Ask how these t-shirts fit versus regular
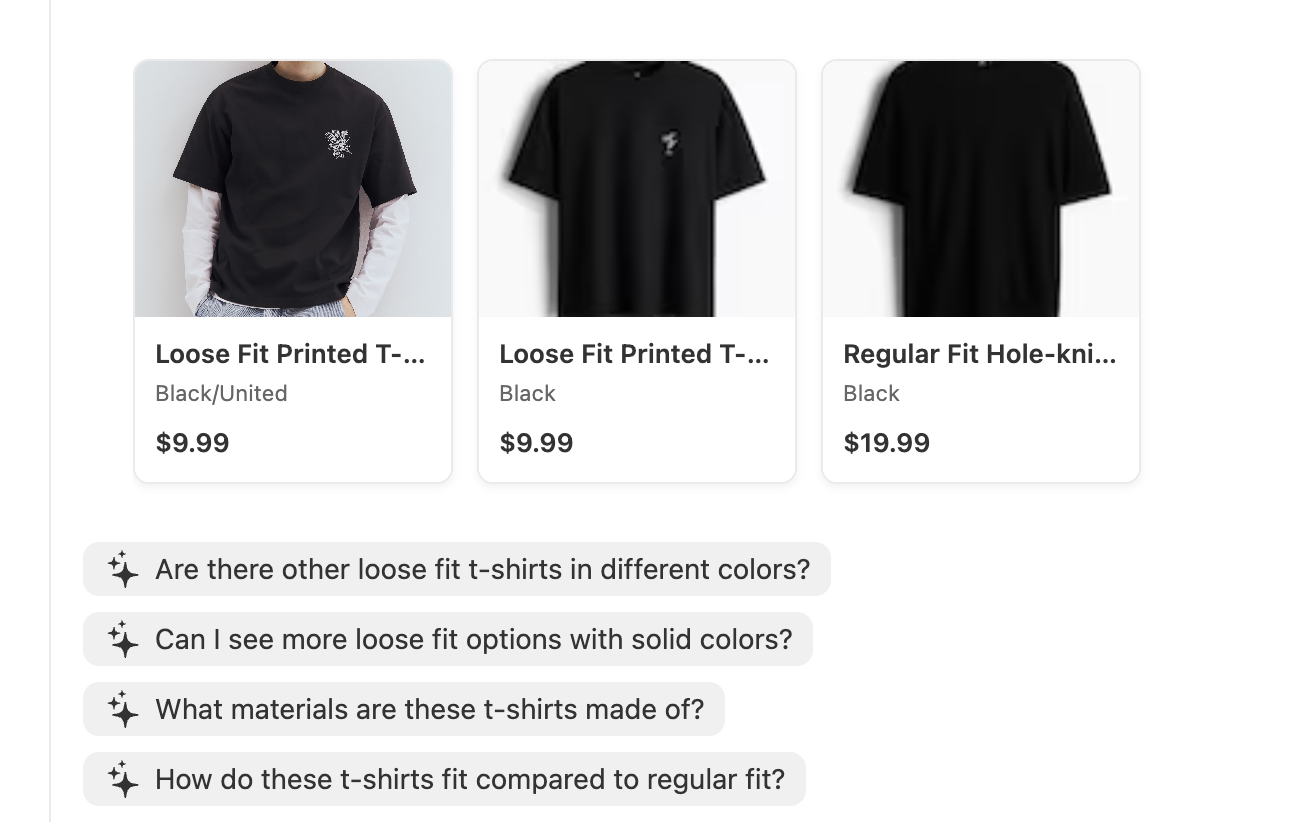This screenshot has height=822, width=1292. [x=470, y=780]
